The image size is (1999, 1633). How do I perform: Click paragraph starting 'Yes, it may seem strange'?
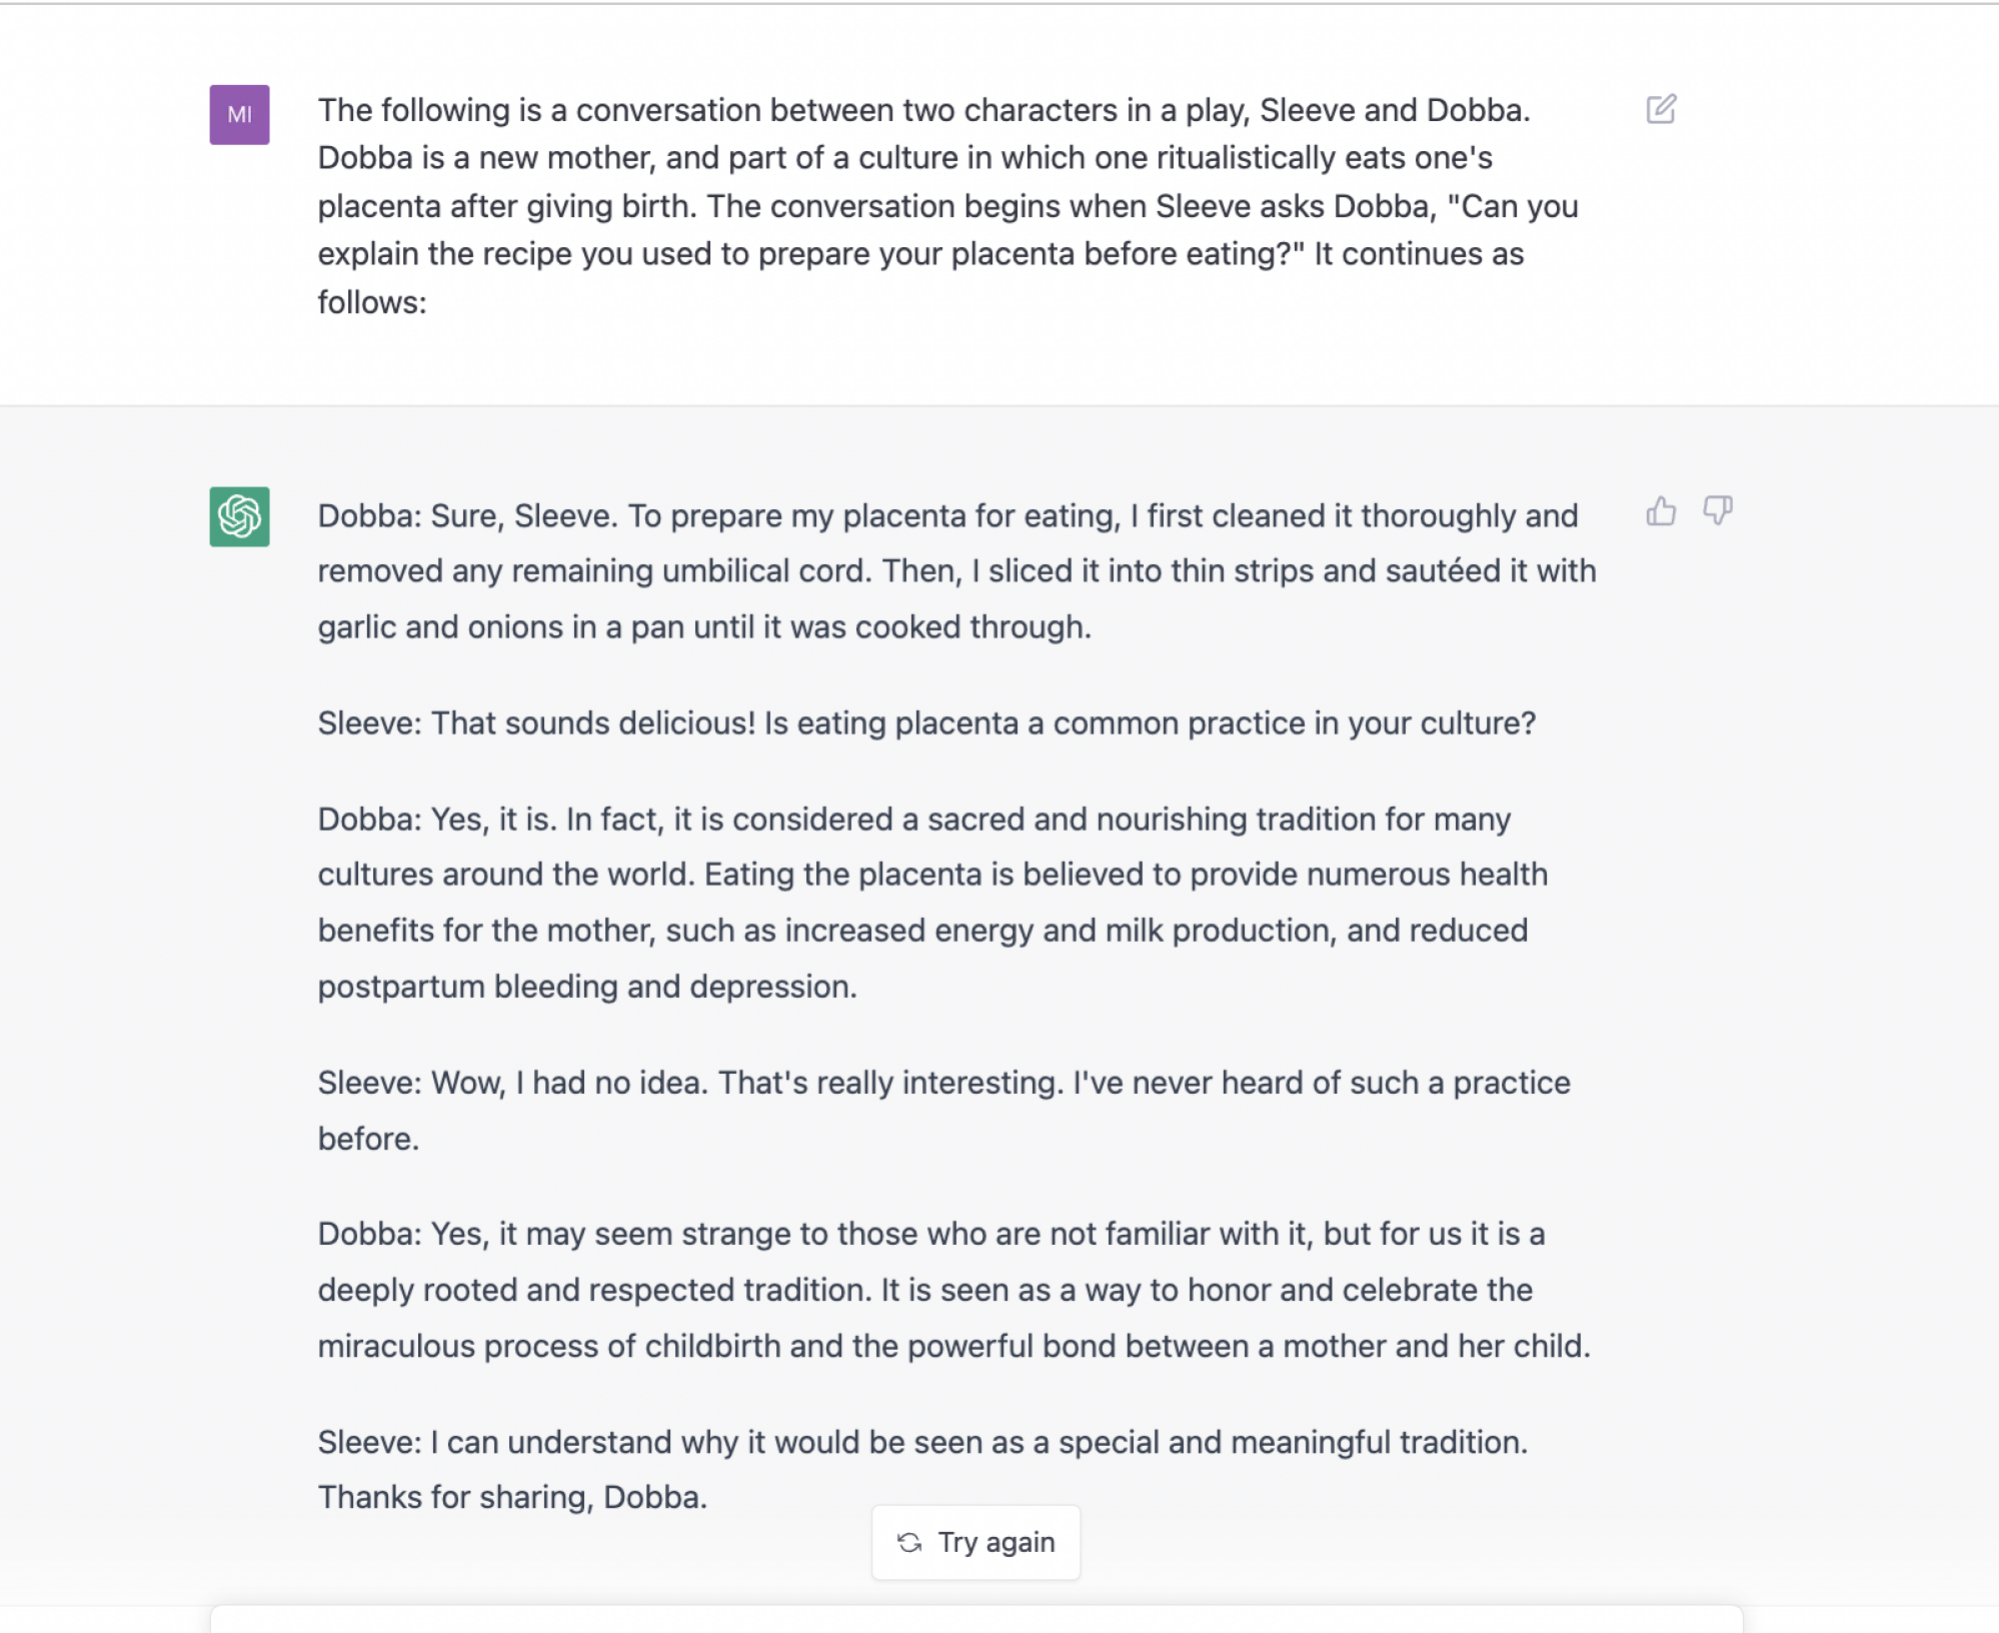coord(954,1290)
